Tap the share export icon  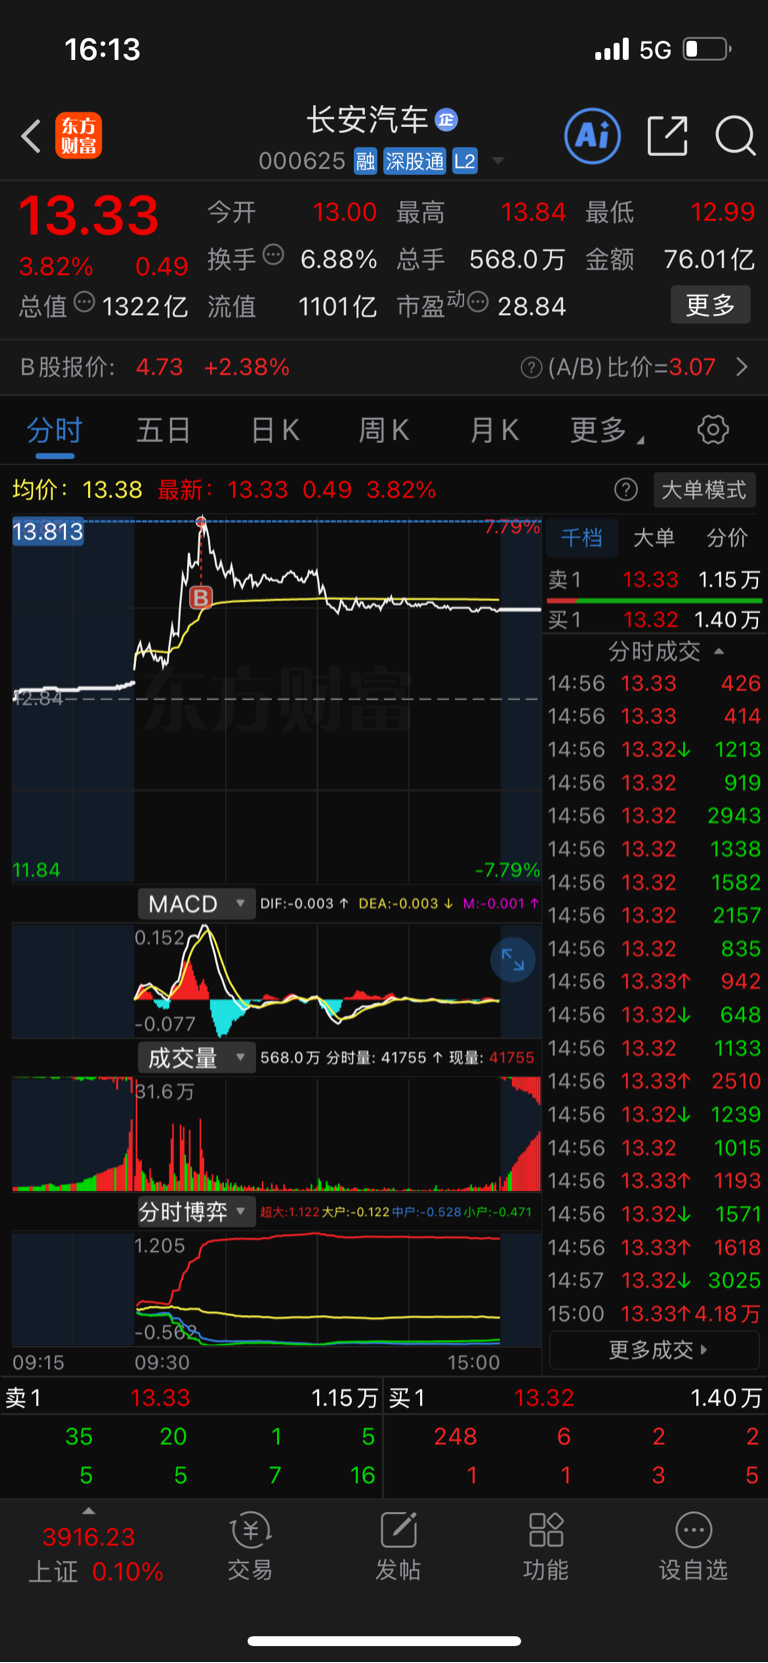(x=668, y=136)
